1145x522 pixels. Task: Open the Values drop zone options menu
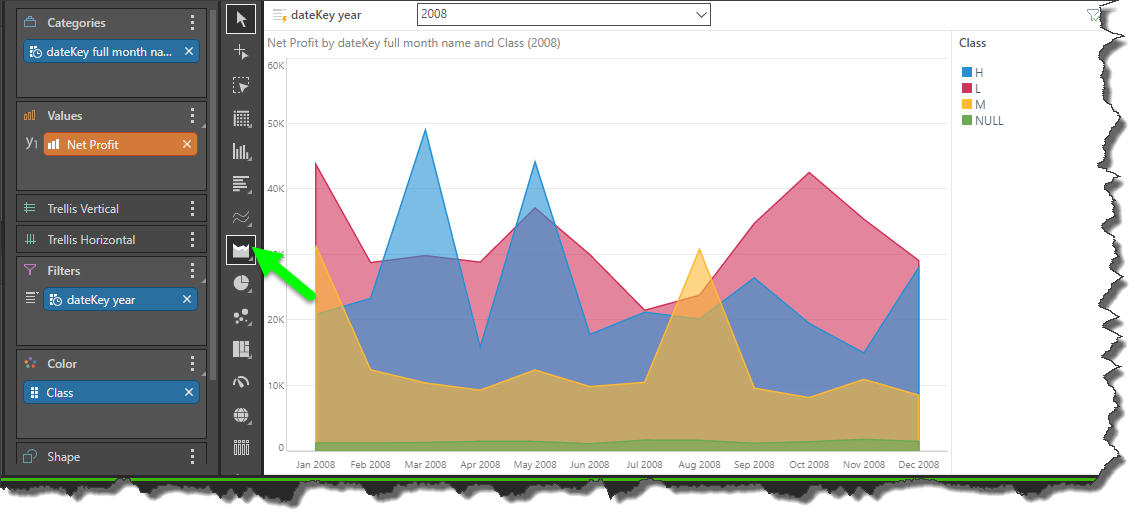click(193, 116)
